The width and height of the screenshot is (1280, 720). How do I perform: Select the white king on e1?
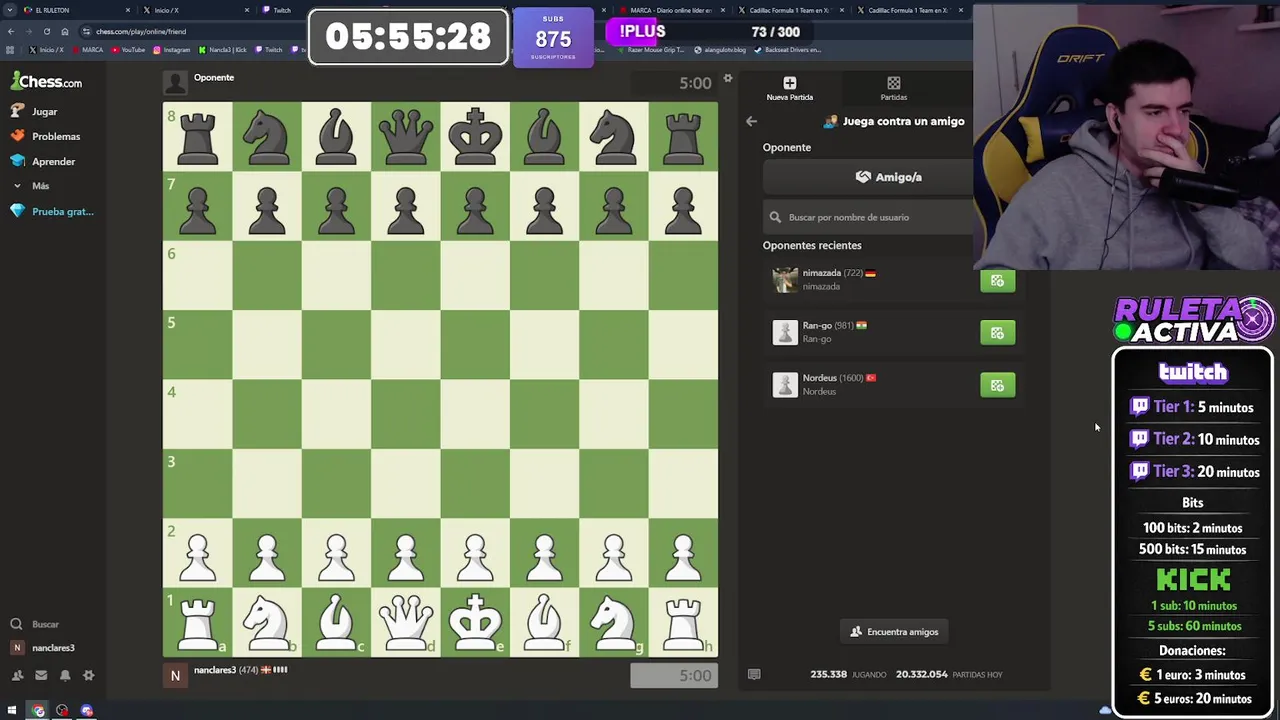[x=475, y=622]
